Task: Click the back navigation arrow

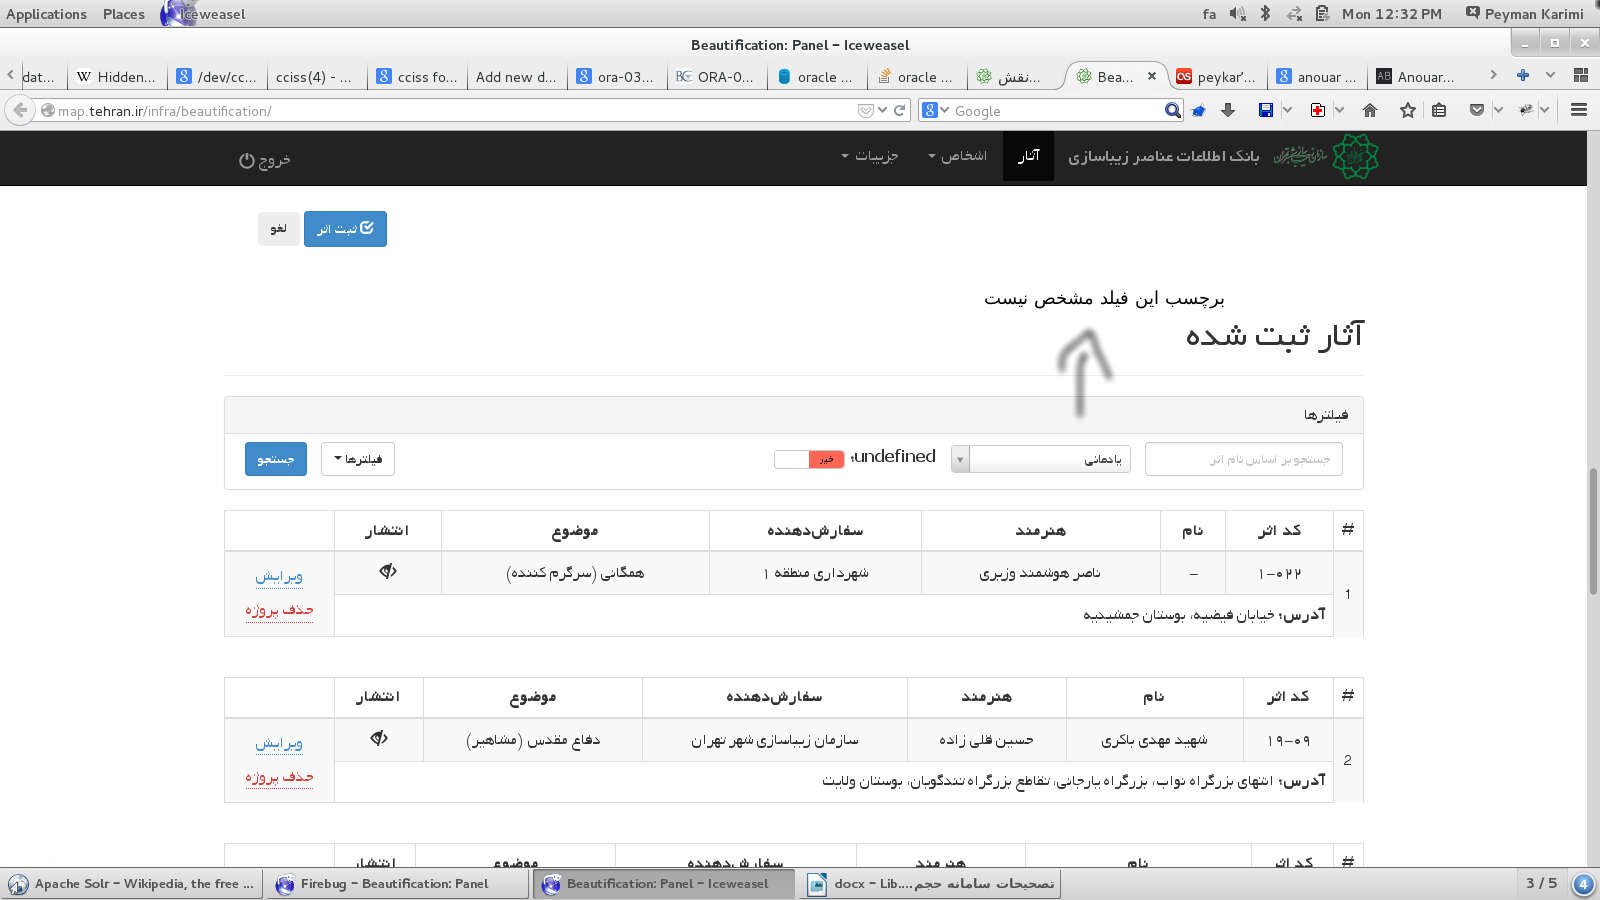Action: click(20, 110)
